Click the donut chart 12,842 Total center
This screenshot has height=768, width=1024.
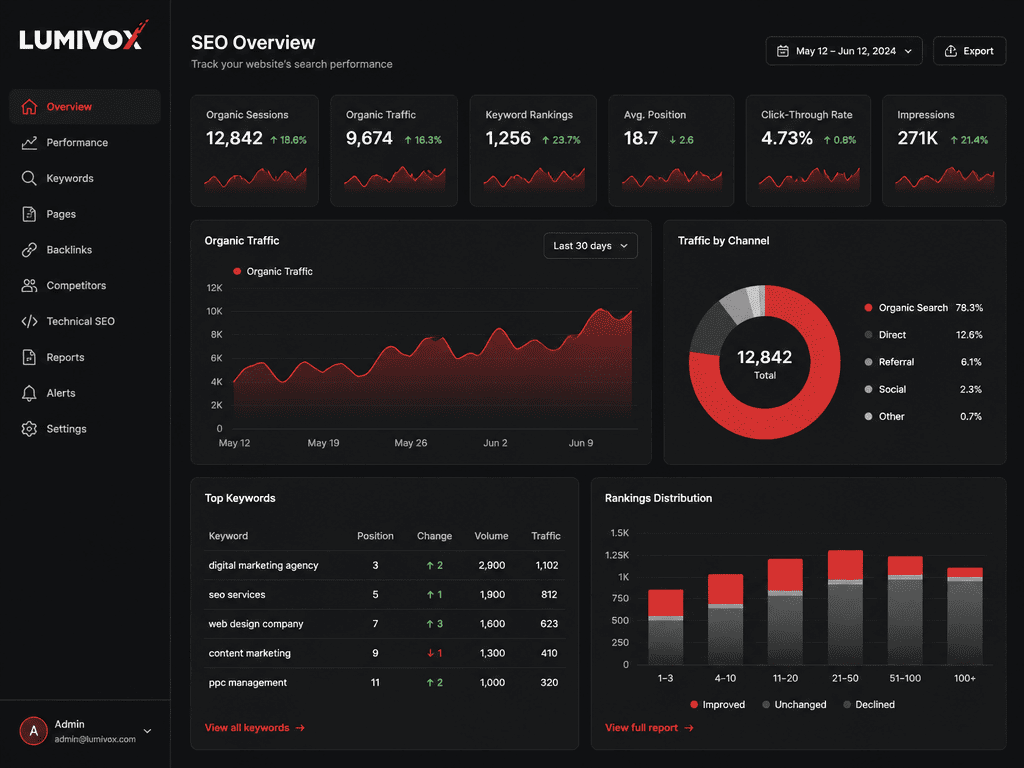[x=765, y=363]
